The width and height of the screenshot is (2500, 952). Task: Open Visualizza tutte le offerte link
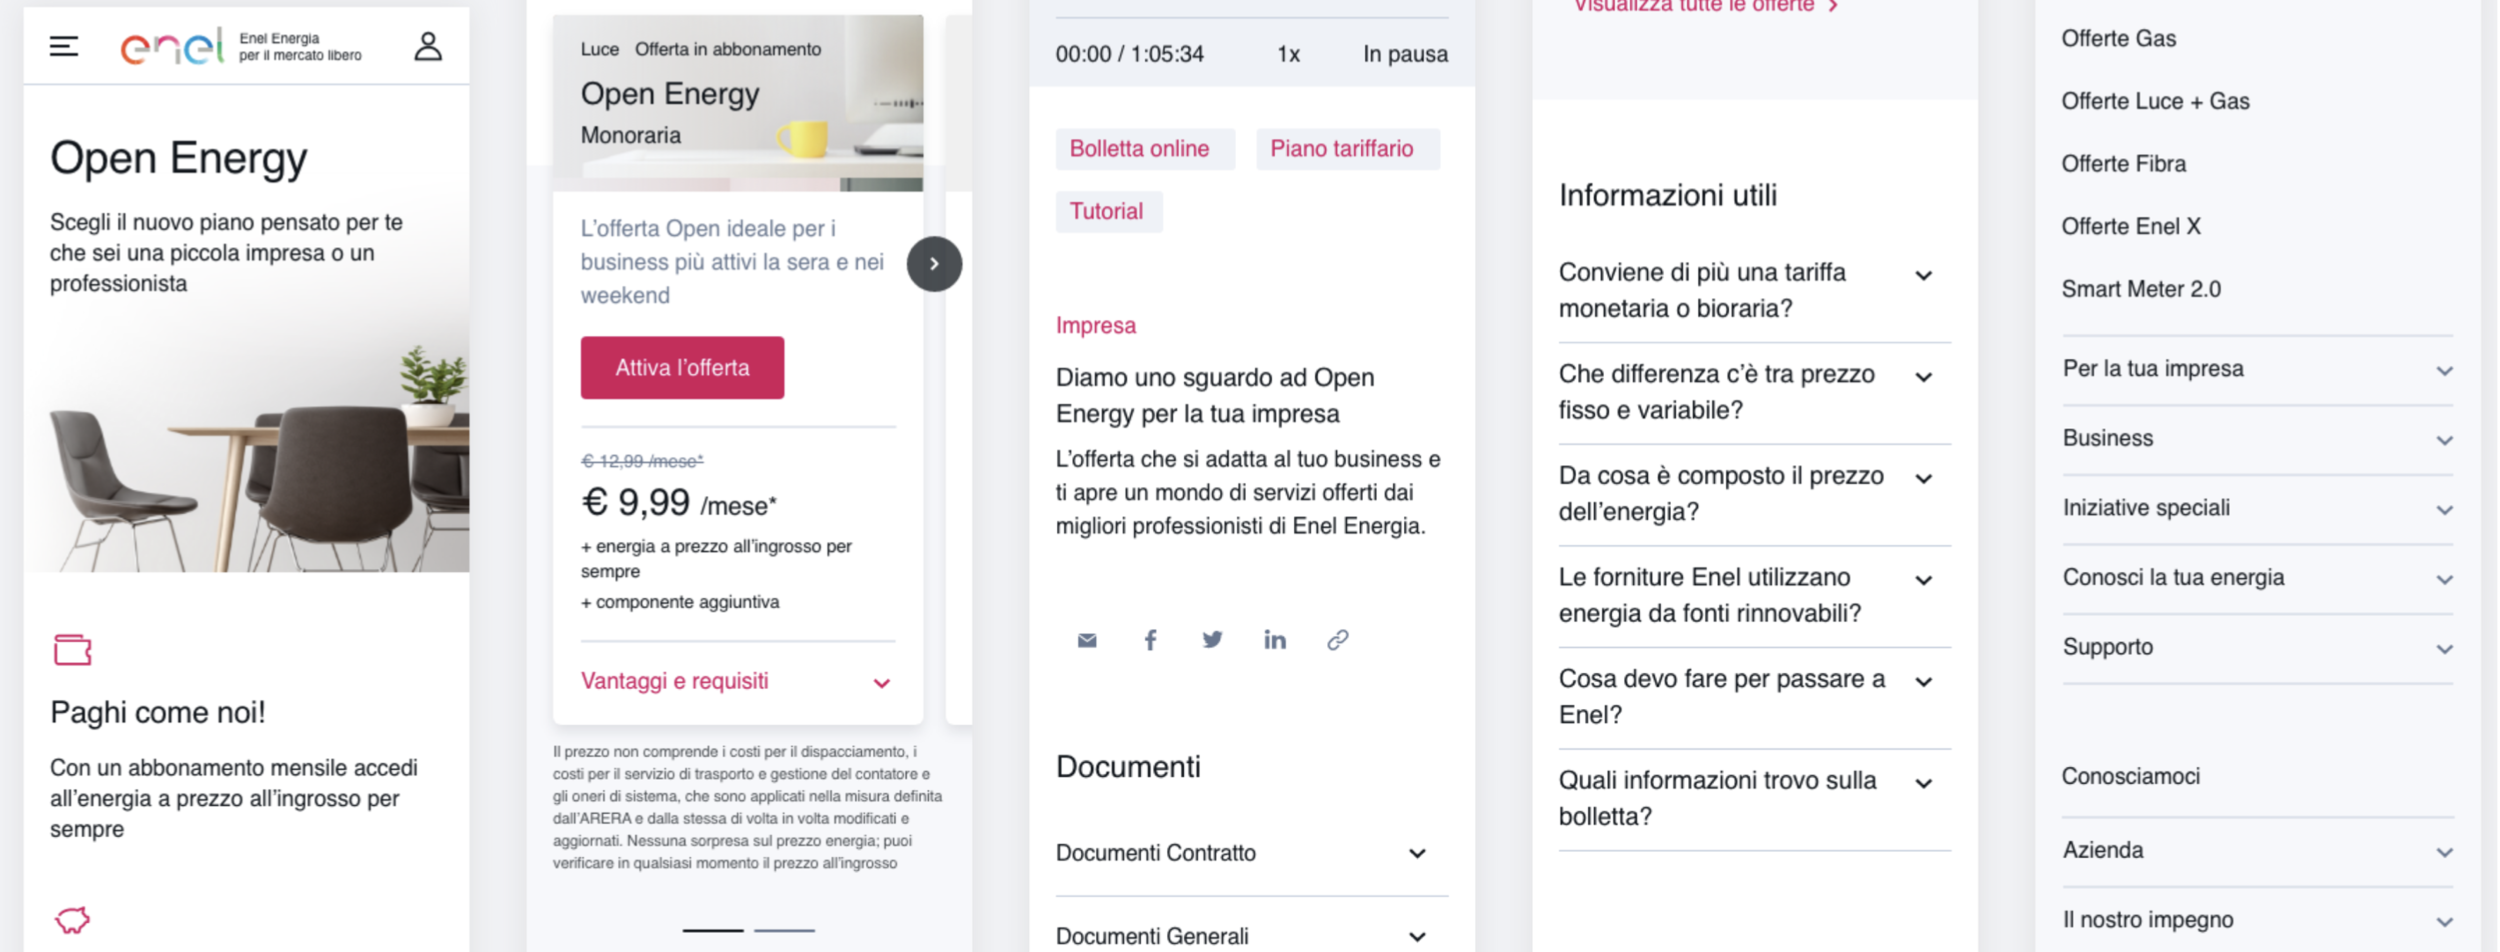[x=1706, y=6]
